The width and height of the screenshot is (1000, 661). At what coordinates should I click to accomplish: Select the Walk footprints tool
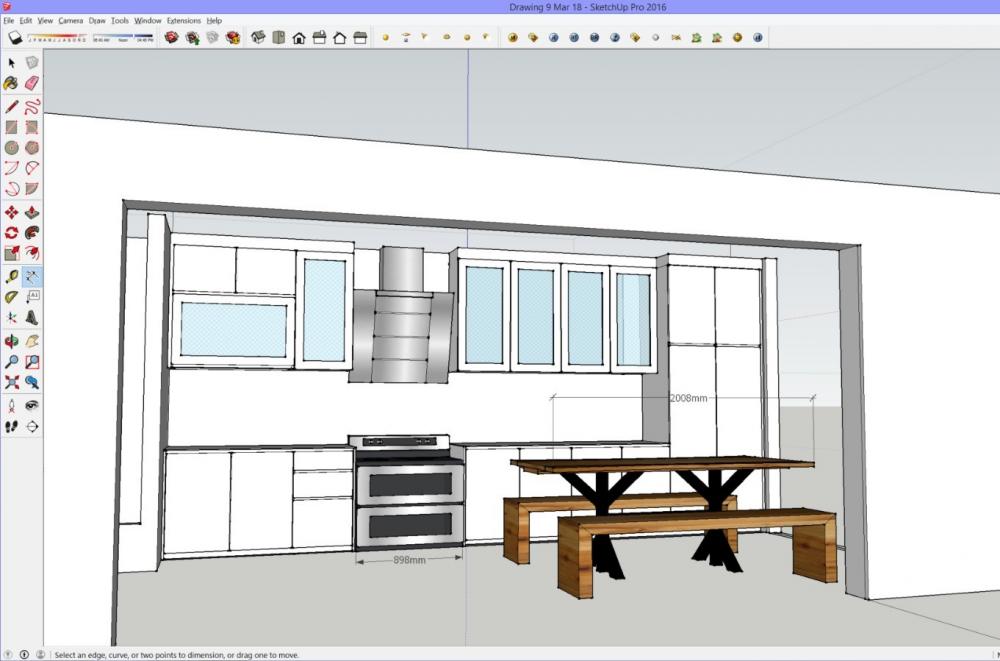tap(11, 426)
